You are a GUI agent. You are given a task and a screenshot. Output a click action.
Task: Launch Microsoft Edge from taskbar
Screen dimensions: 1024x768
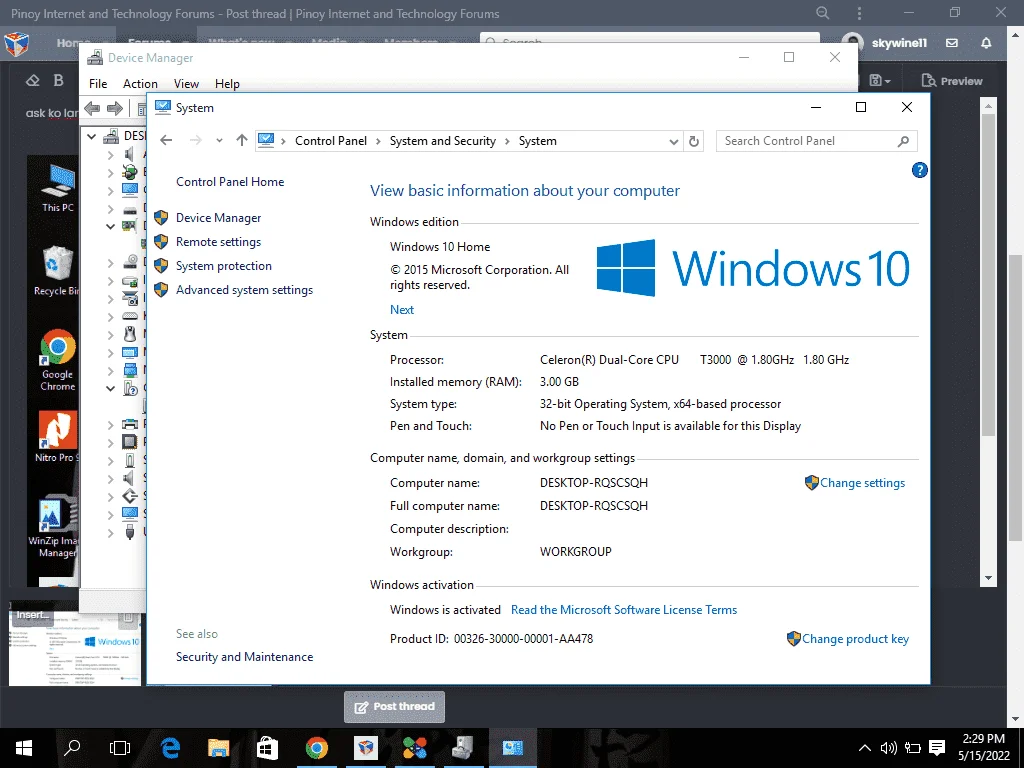pos(170,748)
